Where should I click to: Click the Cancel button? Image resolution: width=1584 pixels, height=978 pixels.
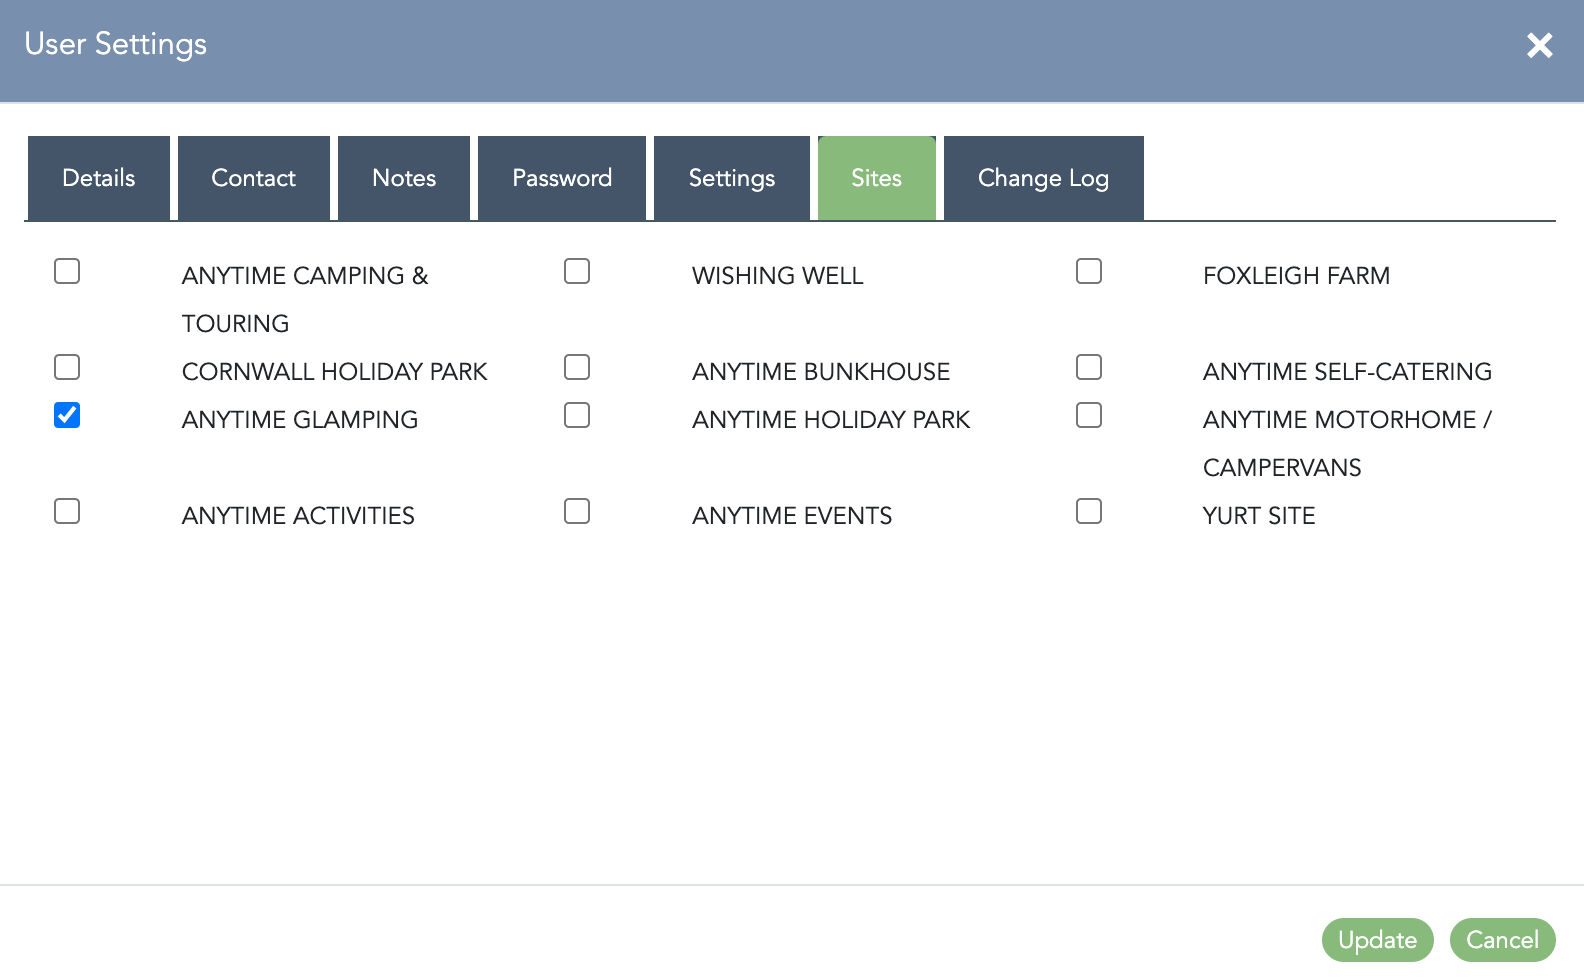[x=1503, y=940]
